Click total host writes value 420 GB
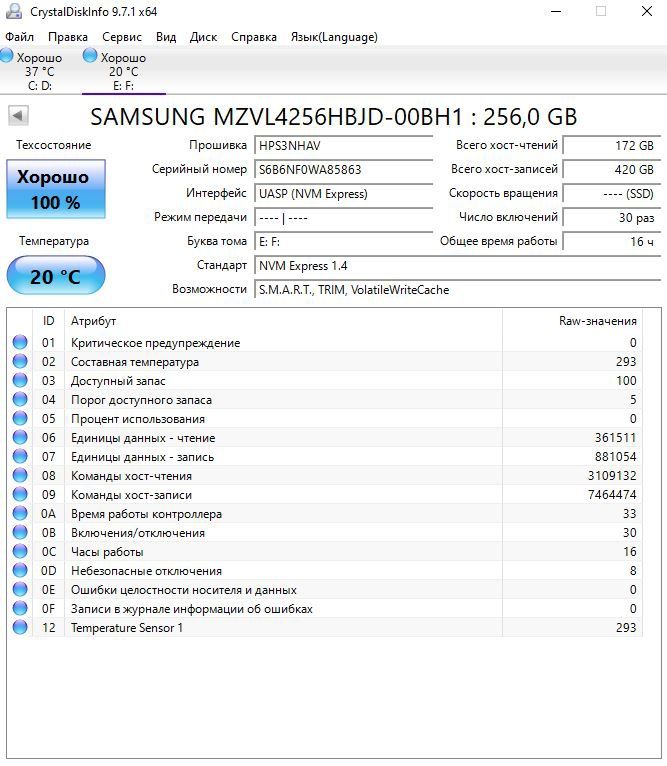 click(x=611, y=170)
